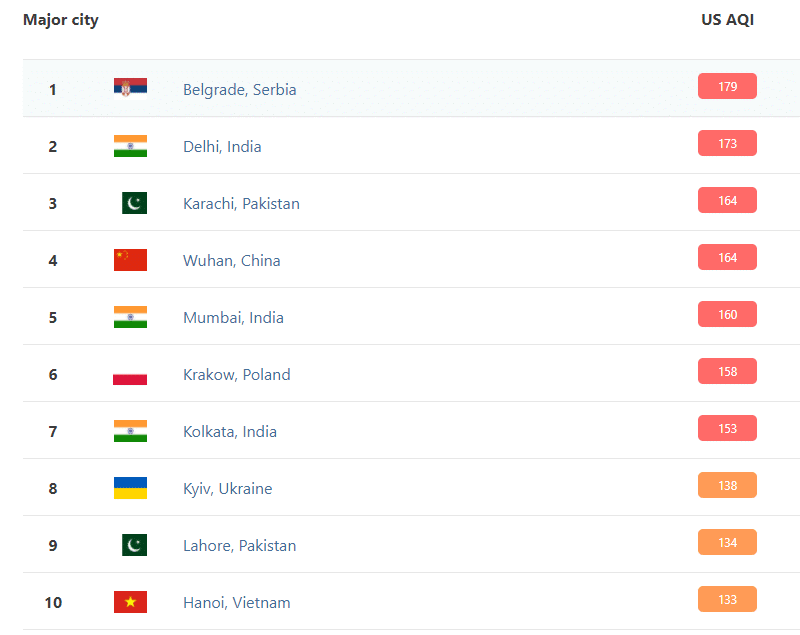Open the Delhi, India city page
Screen dimensions: 800x635
coord(222,146)
